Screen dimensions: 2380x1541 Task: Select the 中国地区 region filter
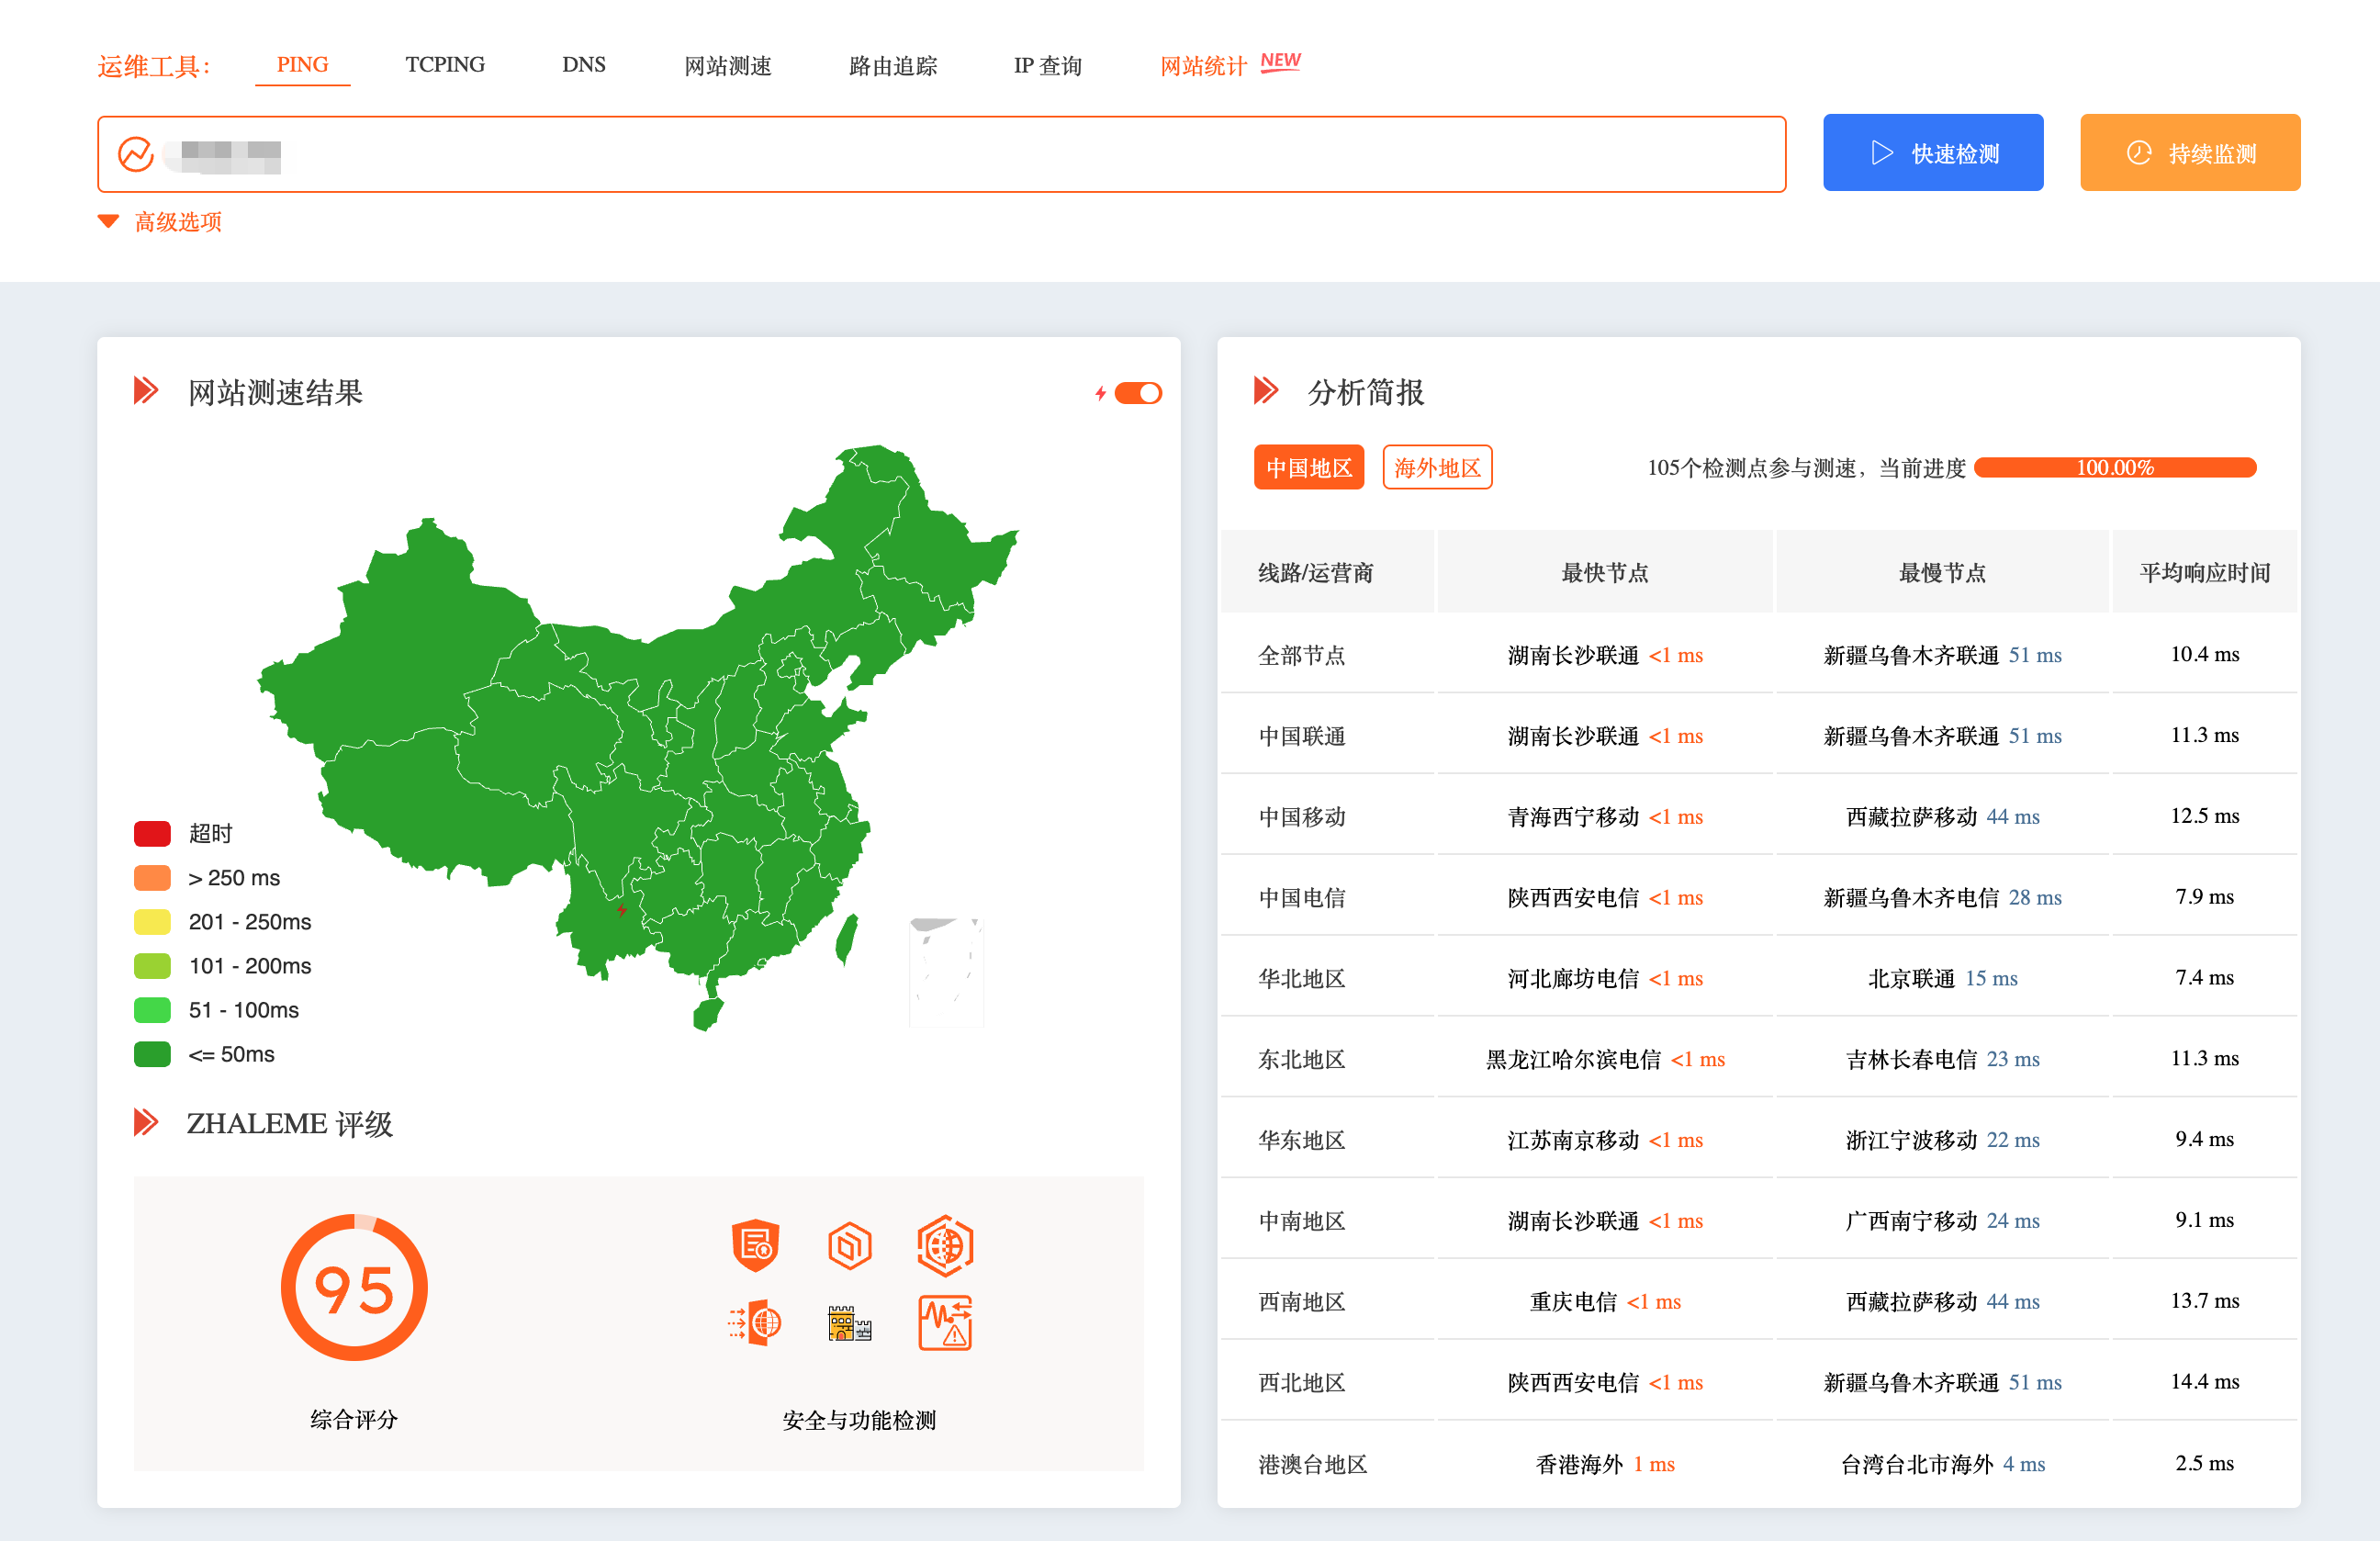[1308, 467]
